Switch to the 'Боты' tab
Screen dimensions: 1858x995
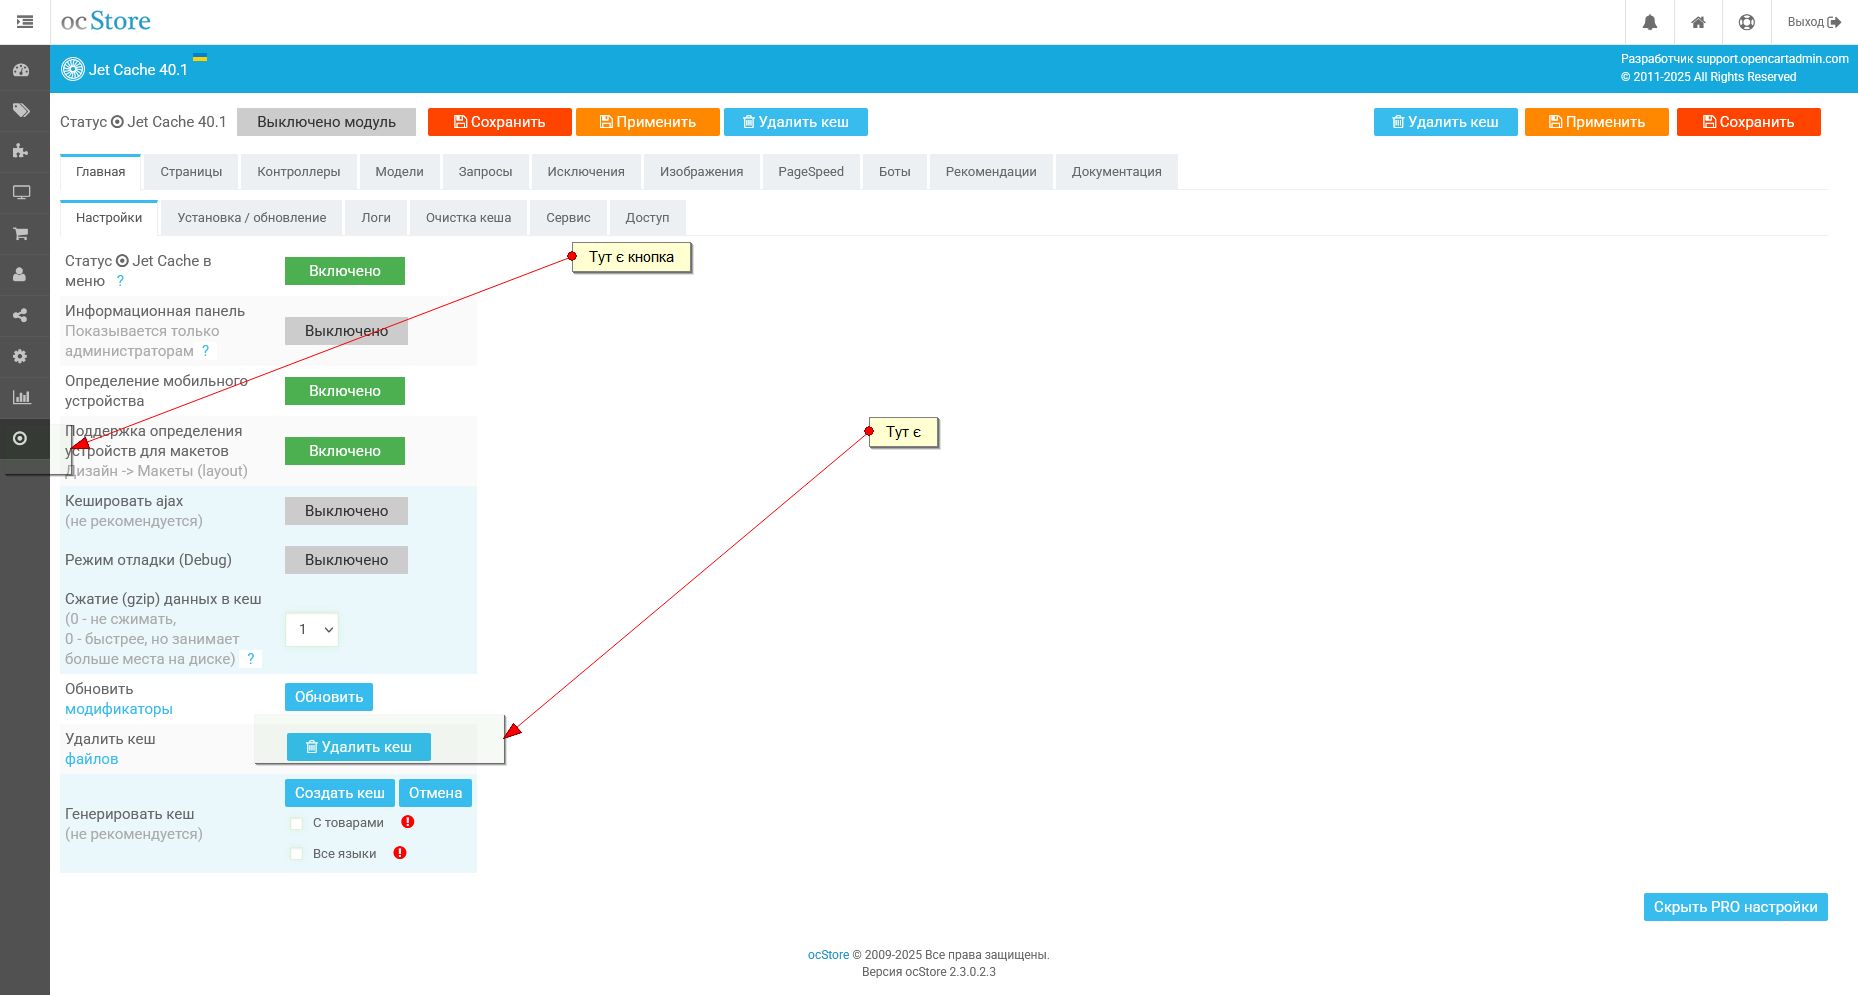895,172
